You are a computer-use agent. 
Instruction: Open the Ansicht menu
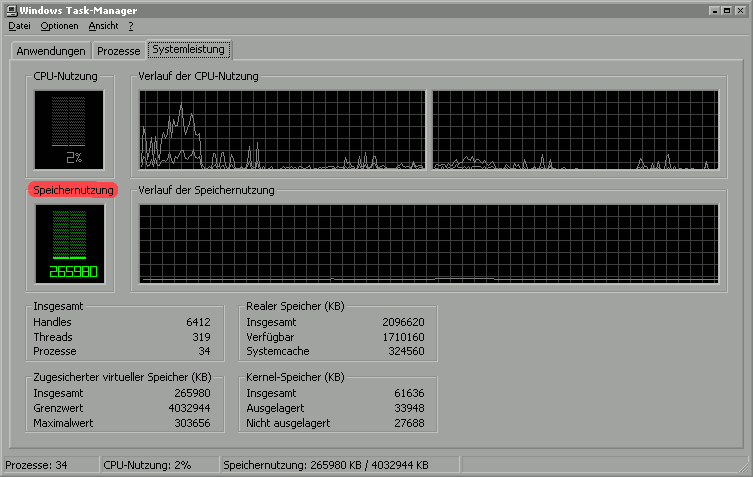tap(103, 26)
